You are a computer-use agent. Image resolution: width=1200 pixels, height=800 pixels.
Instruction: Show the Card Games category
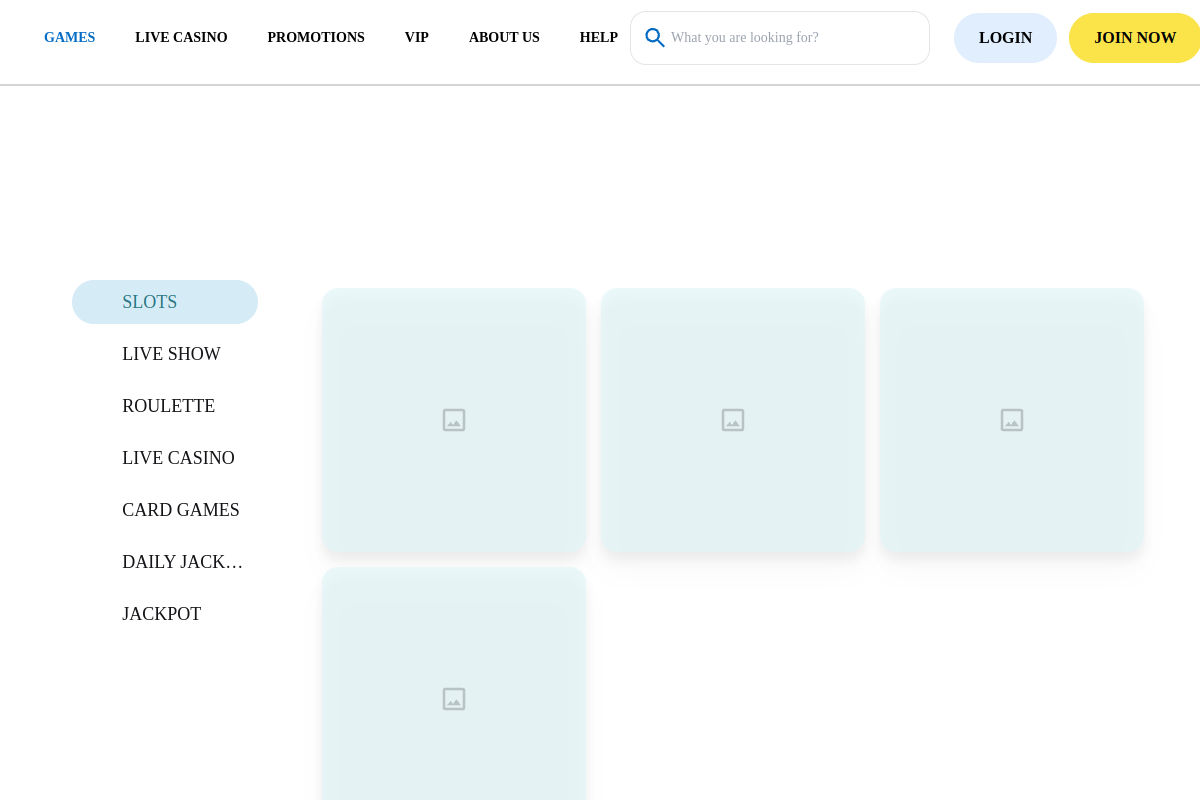(x=165, y=510)
